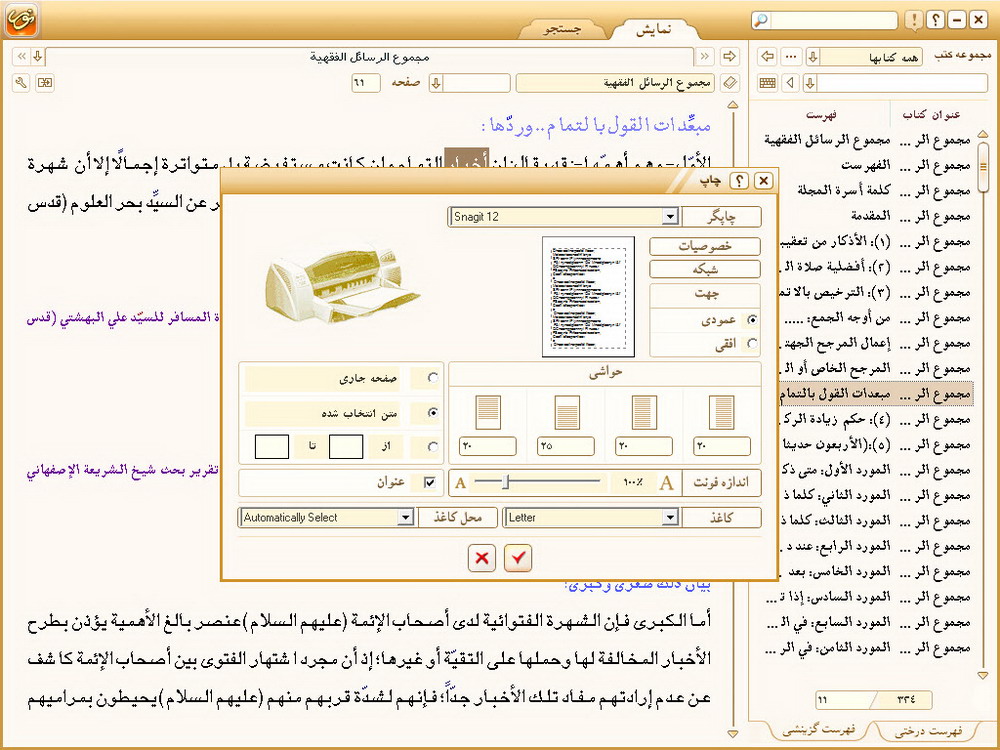
Task: Click the اندازه فونت font size button
Action: [721, 483]
